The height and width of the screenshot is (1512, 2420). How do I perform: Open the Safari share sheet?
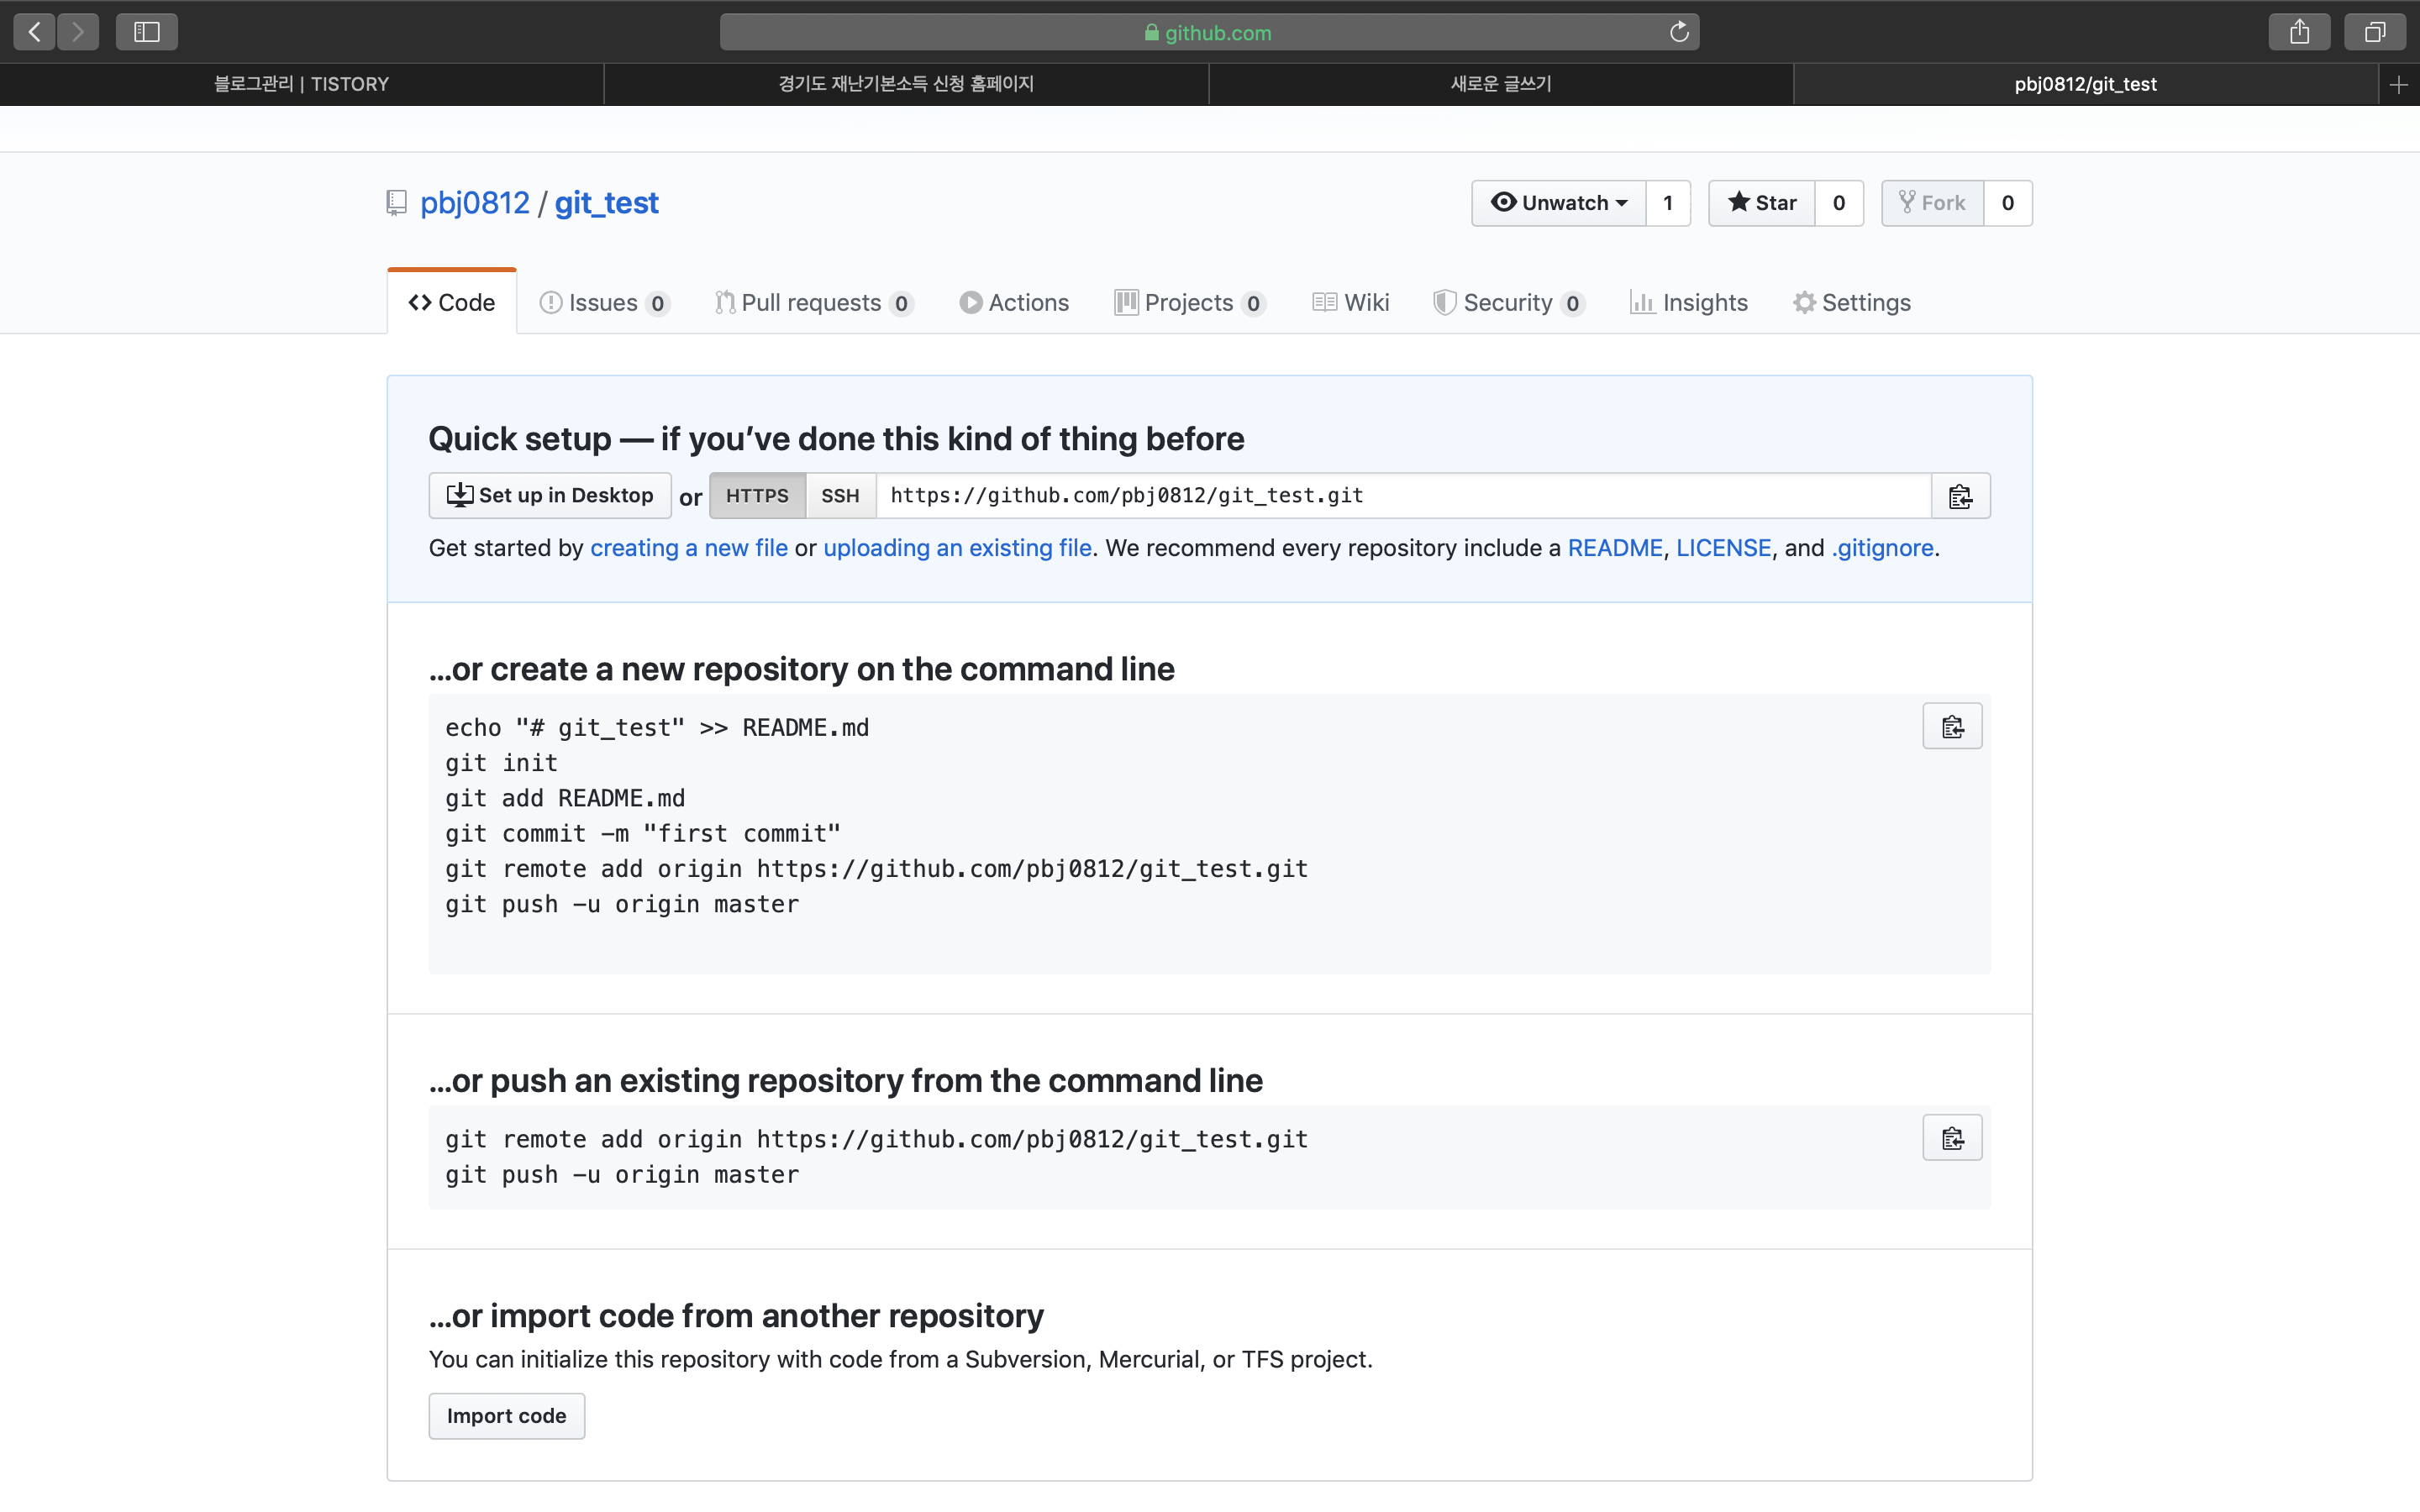[x=2299, y=32]
